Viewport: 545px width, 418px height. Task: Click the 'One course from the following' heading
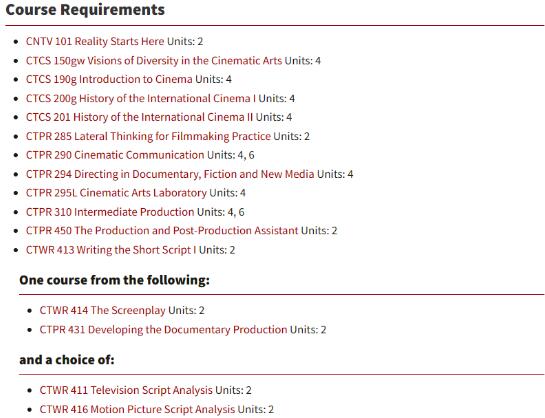(115, 280)
